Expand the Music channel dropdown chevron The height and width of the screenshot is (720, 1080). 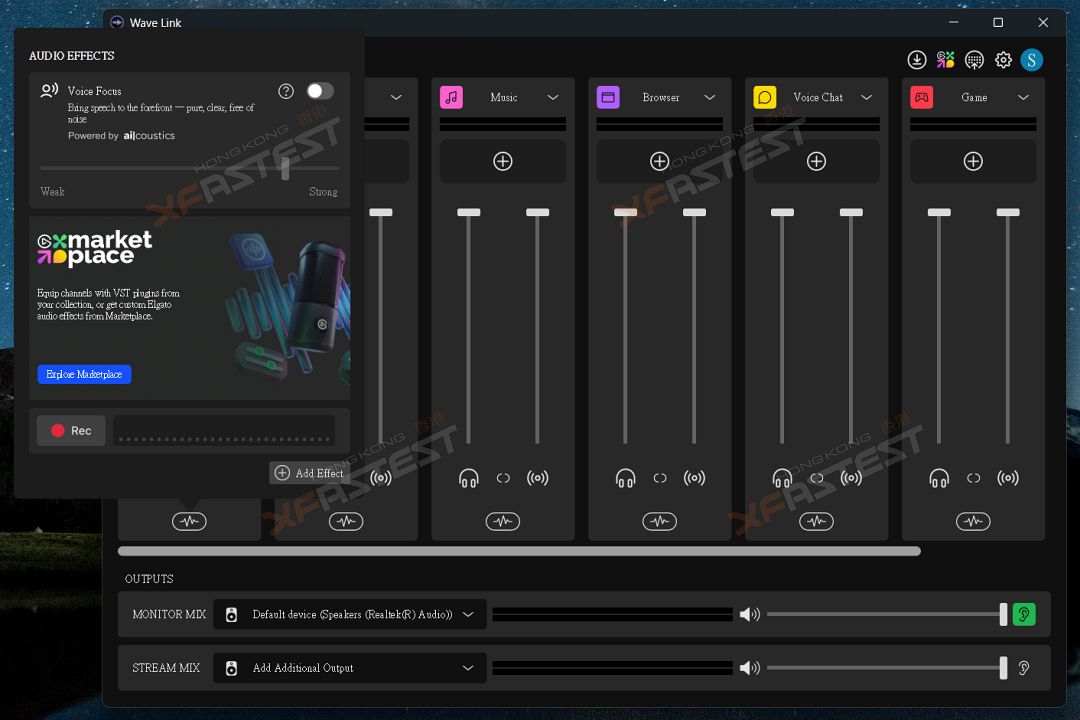coord(552,97)
